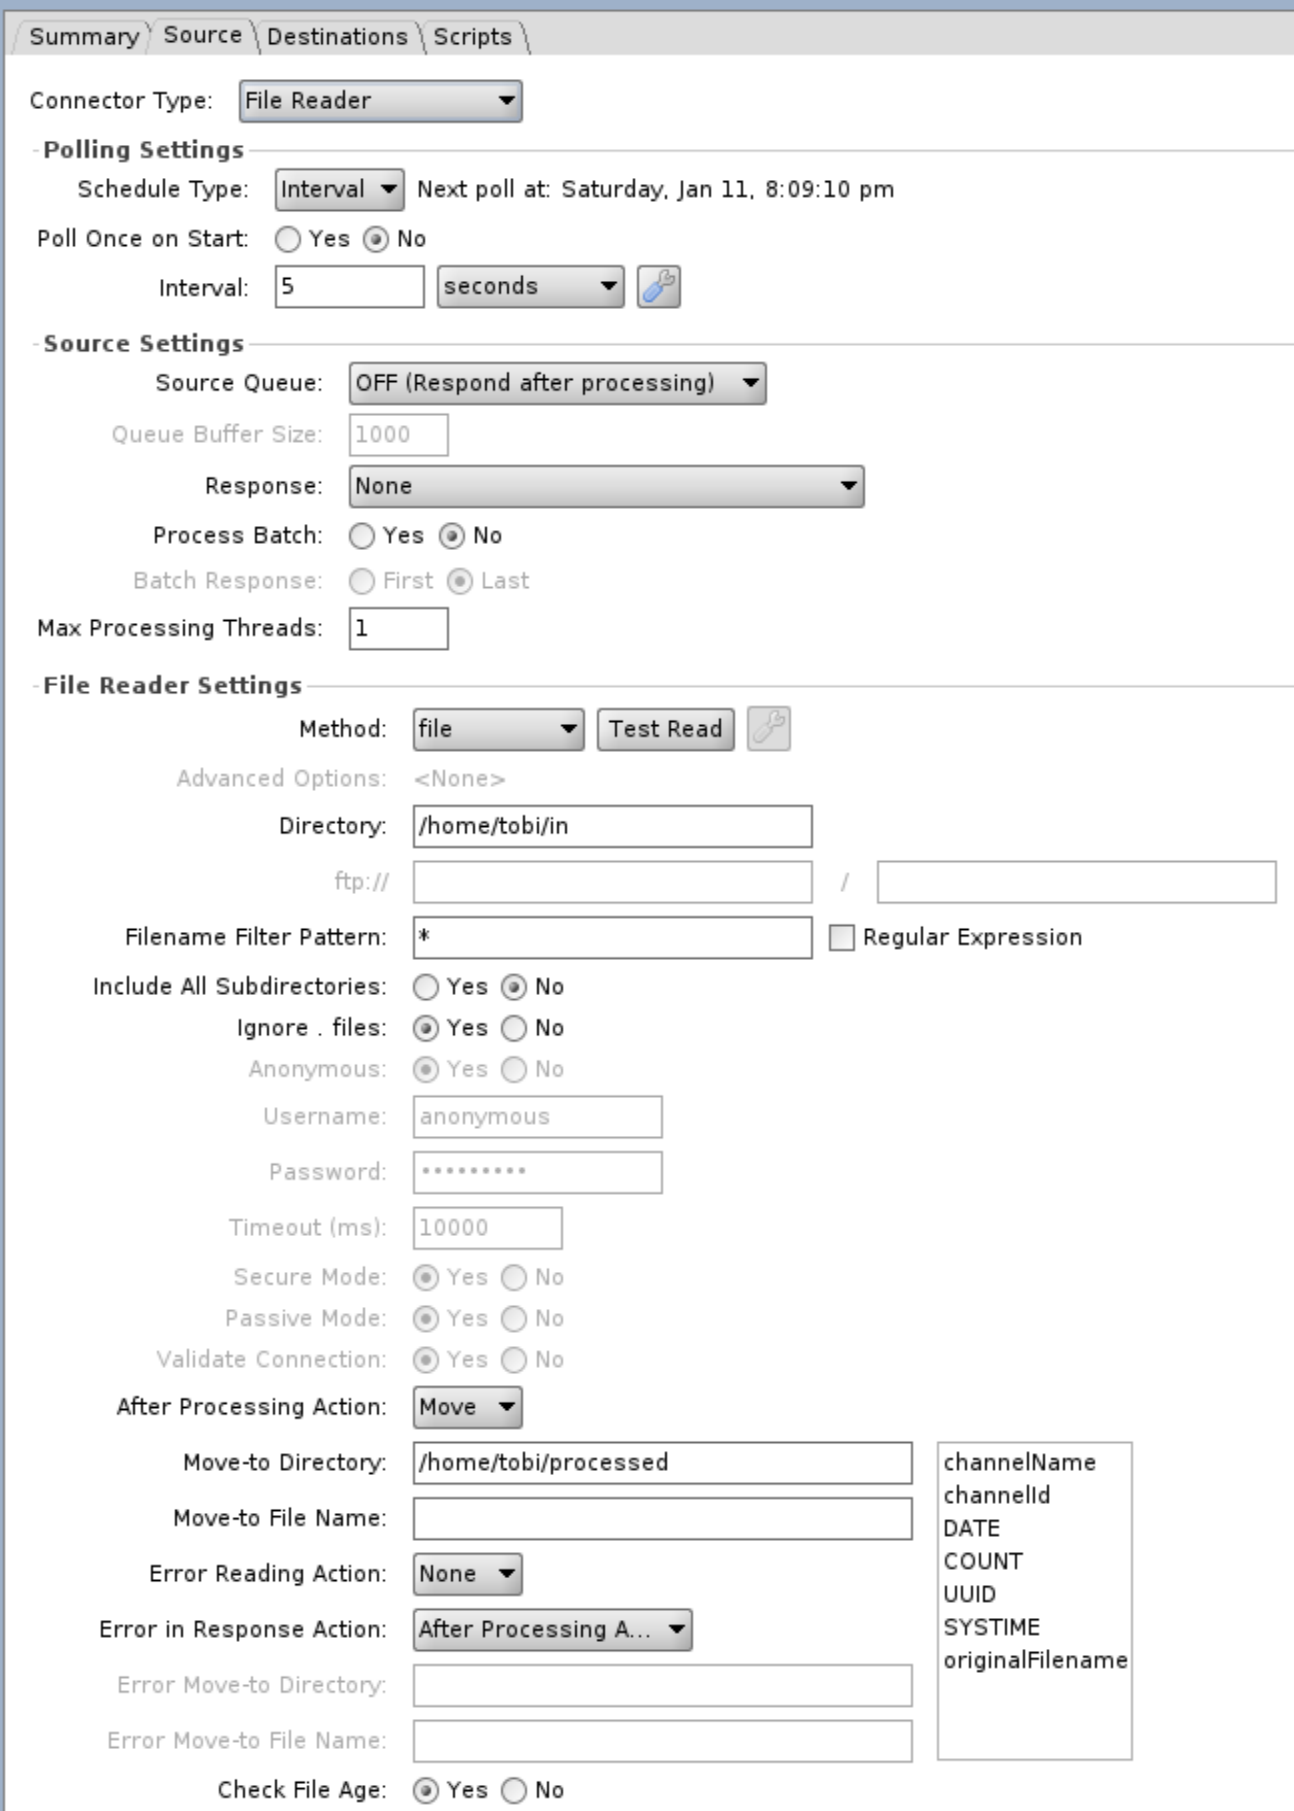Open the Connector Type dropdown
Image resolution: width=1294 pixels, height=1811 pixels.
(380, 101)
